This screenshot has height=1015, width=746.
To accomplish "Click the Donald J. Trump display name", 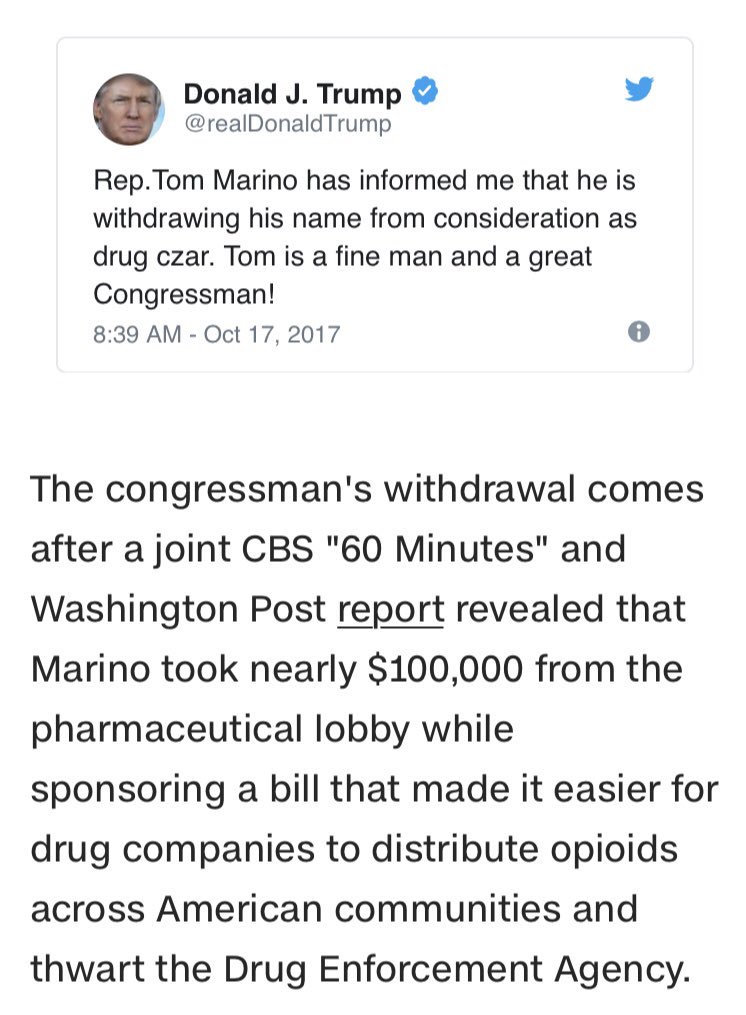I will point(292,93).
